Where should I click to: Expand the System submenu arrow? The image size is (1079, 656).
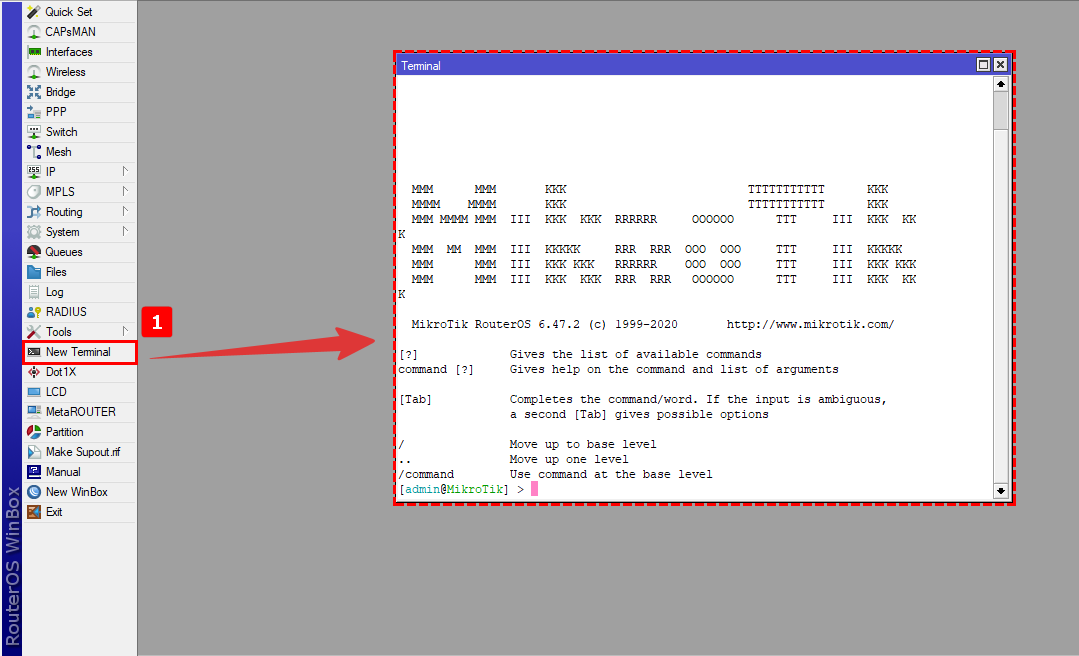point(125,232)
